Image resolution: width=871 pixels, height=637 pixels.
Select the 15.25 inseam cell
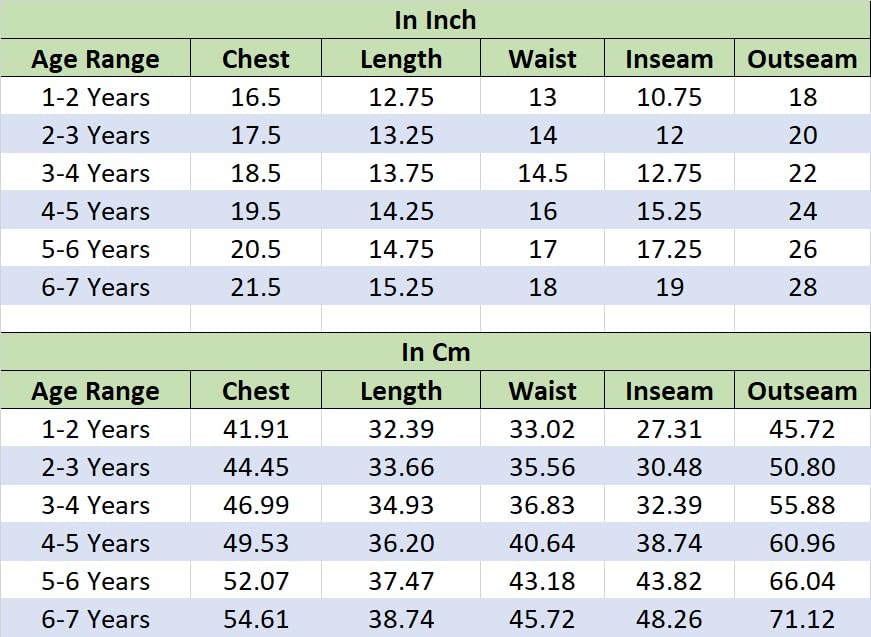[669, 212]
